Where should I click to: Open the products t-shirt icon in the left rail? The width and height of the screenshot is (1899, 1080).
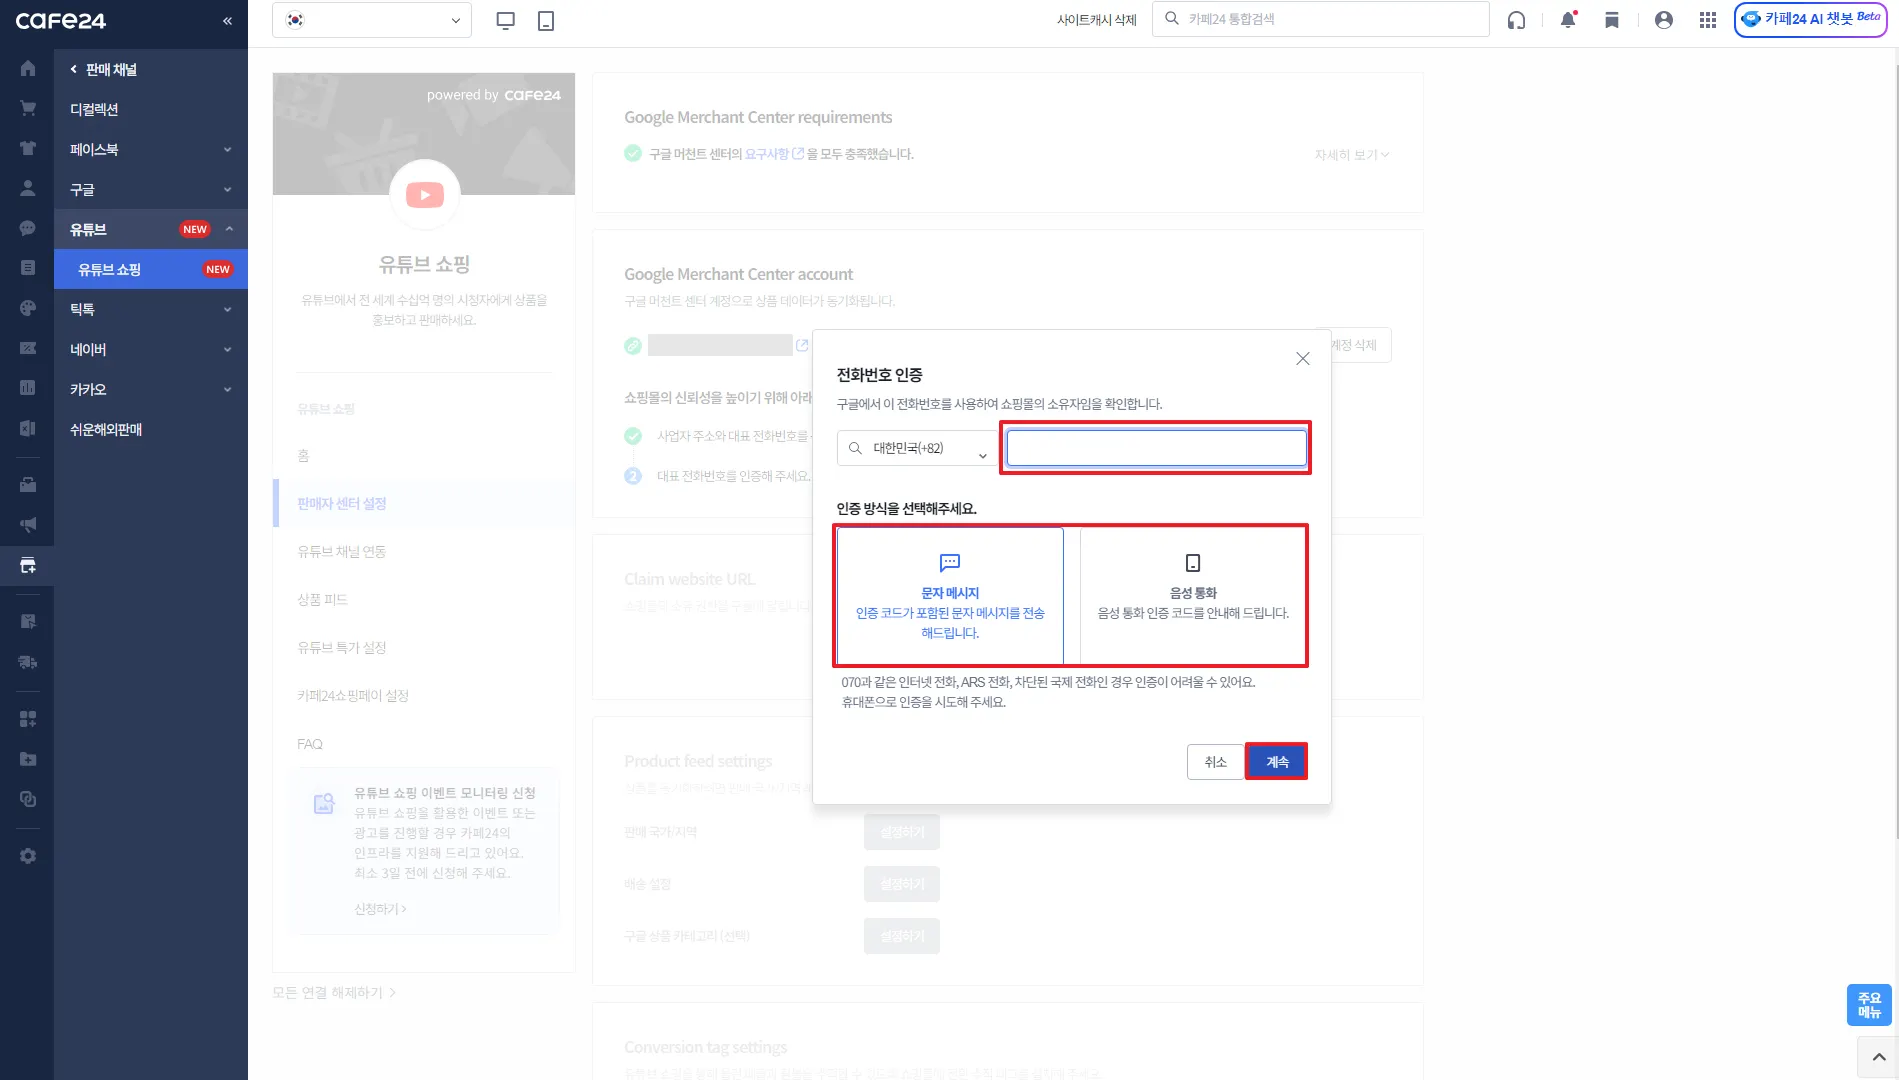[x=28, y=148]
